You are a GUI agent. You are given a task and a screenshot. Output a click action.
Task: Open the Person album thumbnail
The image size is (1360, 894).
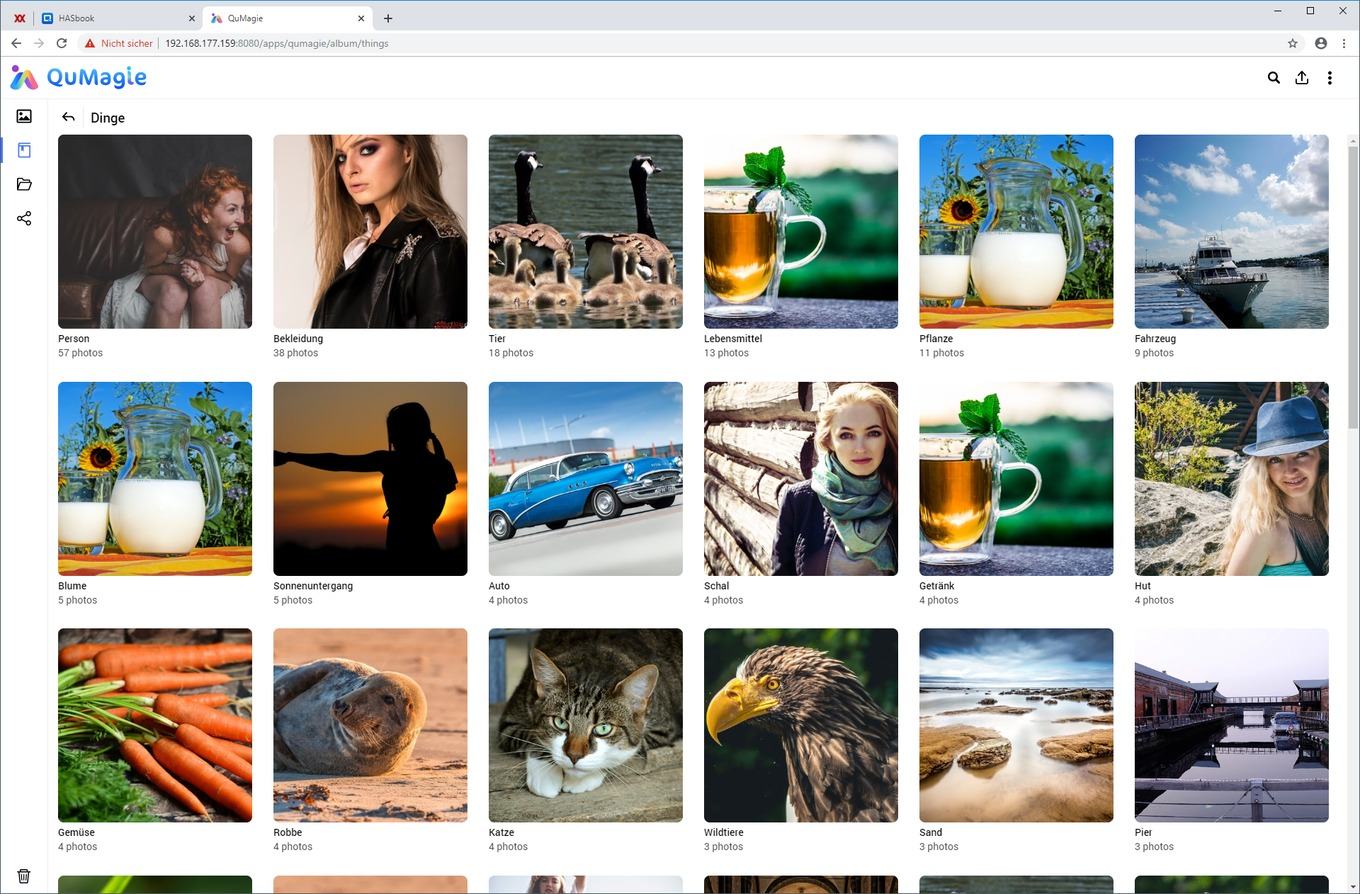pos(155,231)
